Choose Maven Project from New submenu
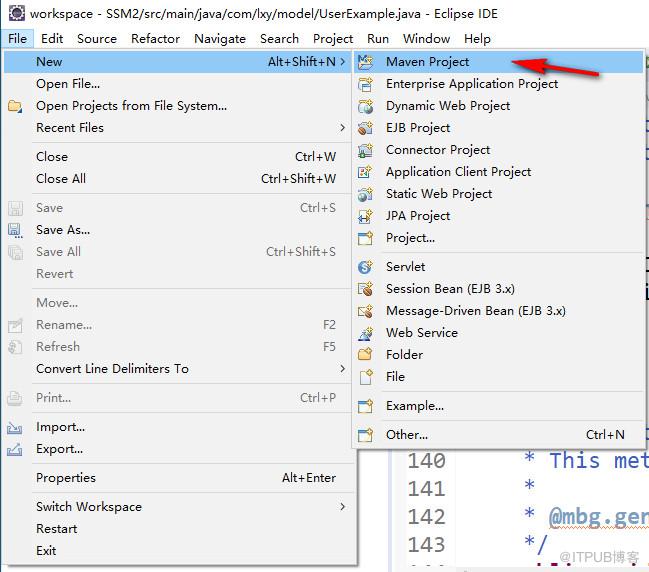The height and width of the screenshot is (572, 649). (x=499, y=62)
